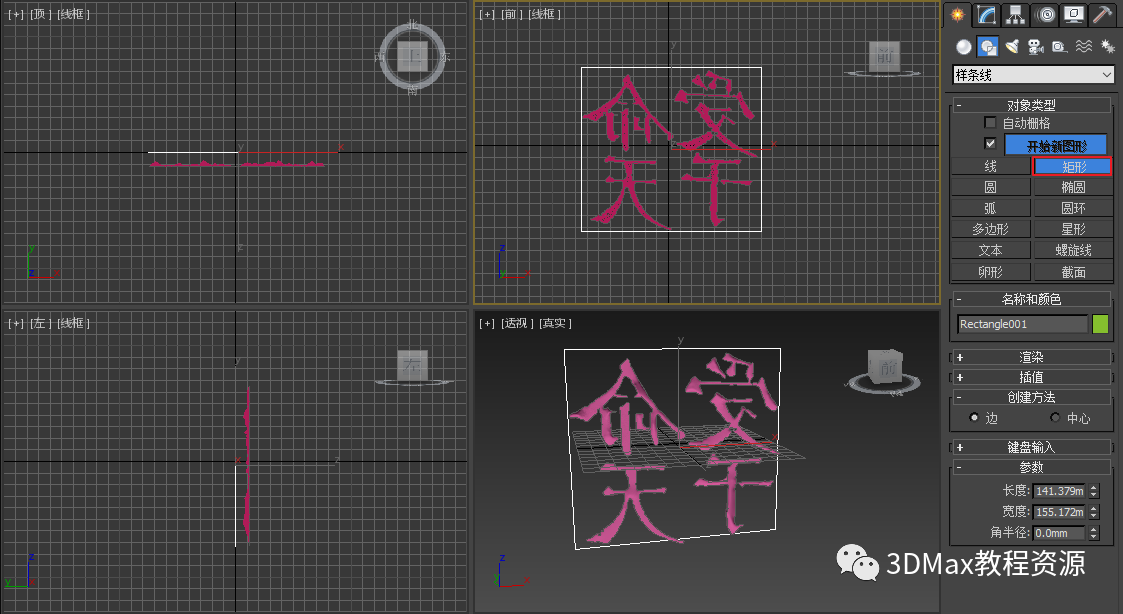The width and height of the screenshot is (1123, 614).
Task: Choose the 圆 spline tool
Action: click(x=991, y=187)
